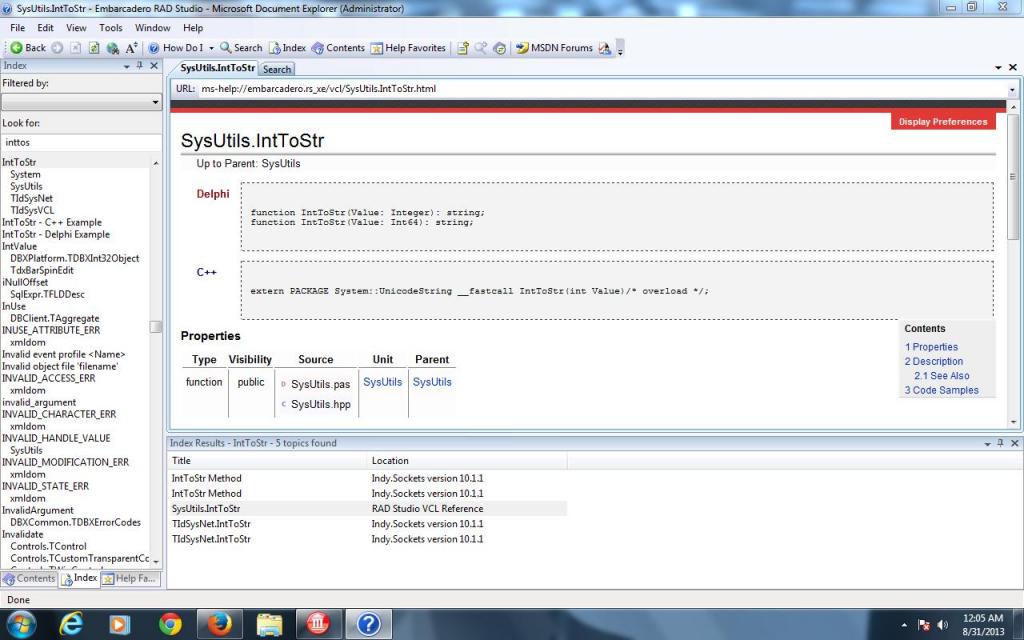Open Google Chrome from the taskbar
The width and height of the screenshot is (1024, 640).
[170, 624]
